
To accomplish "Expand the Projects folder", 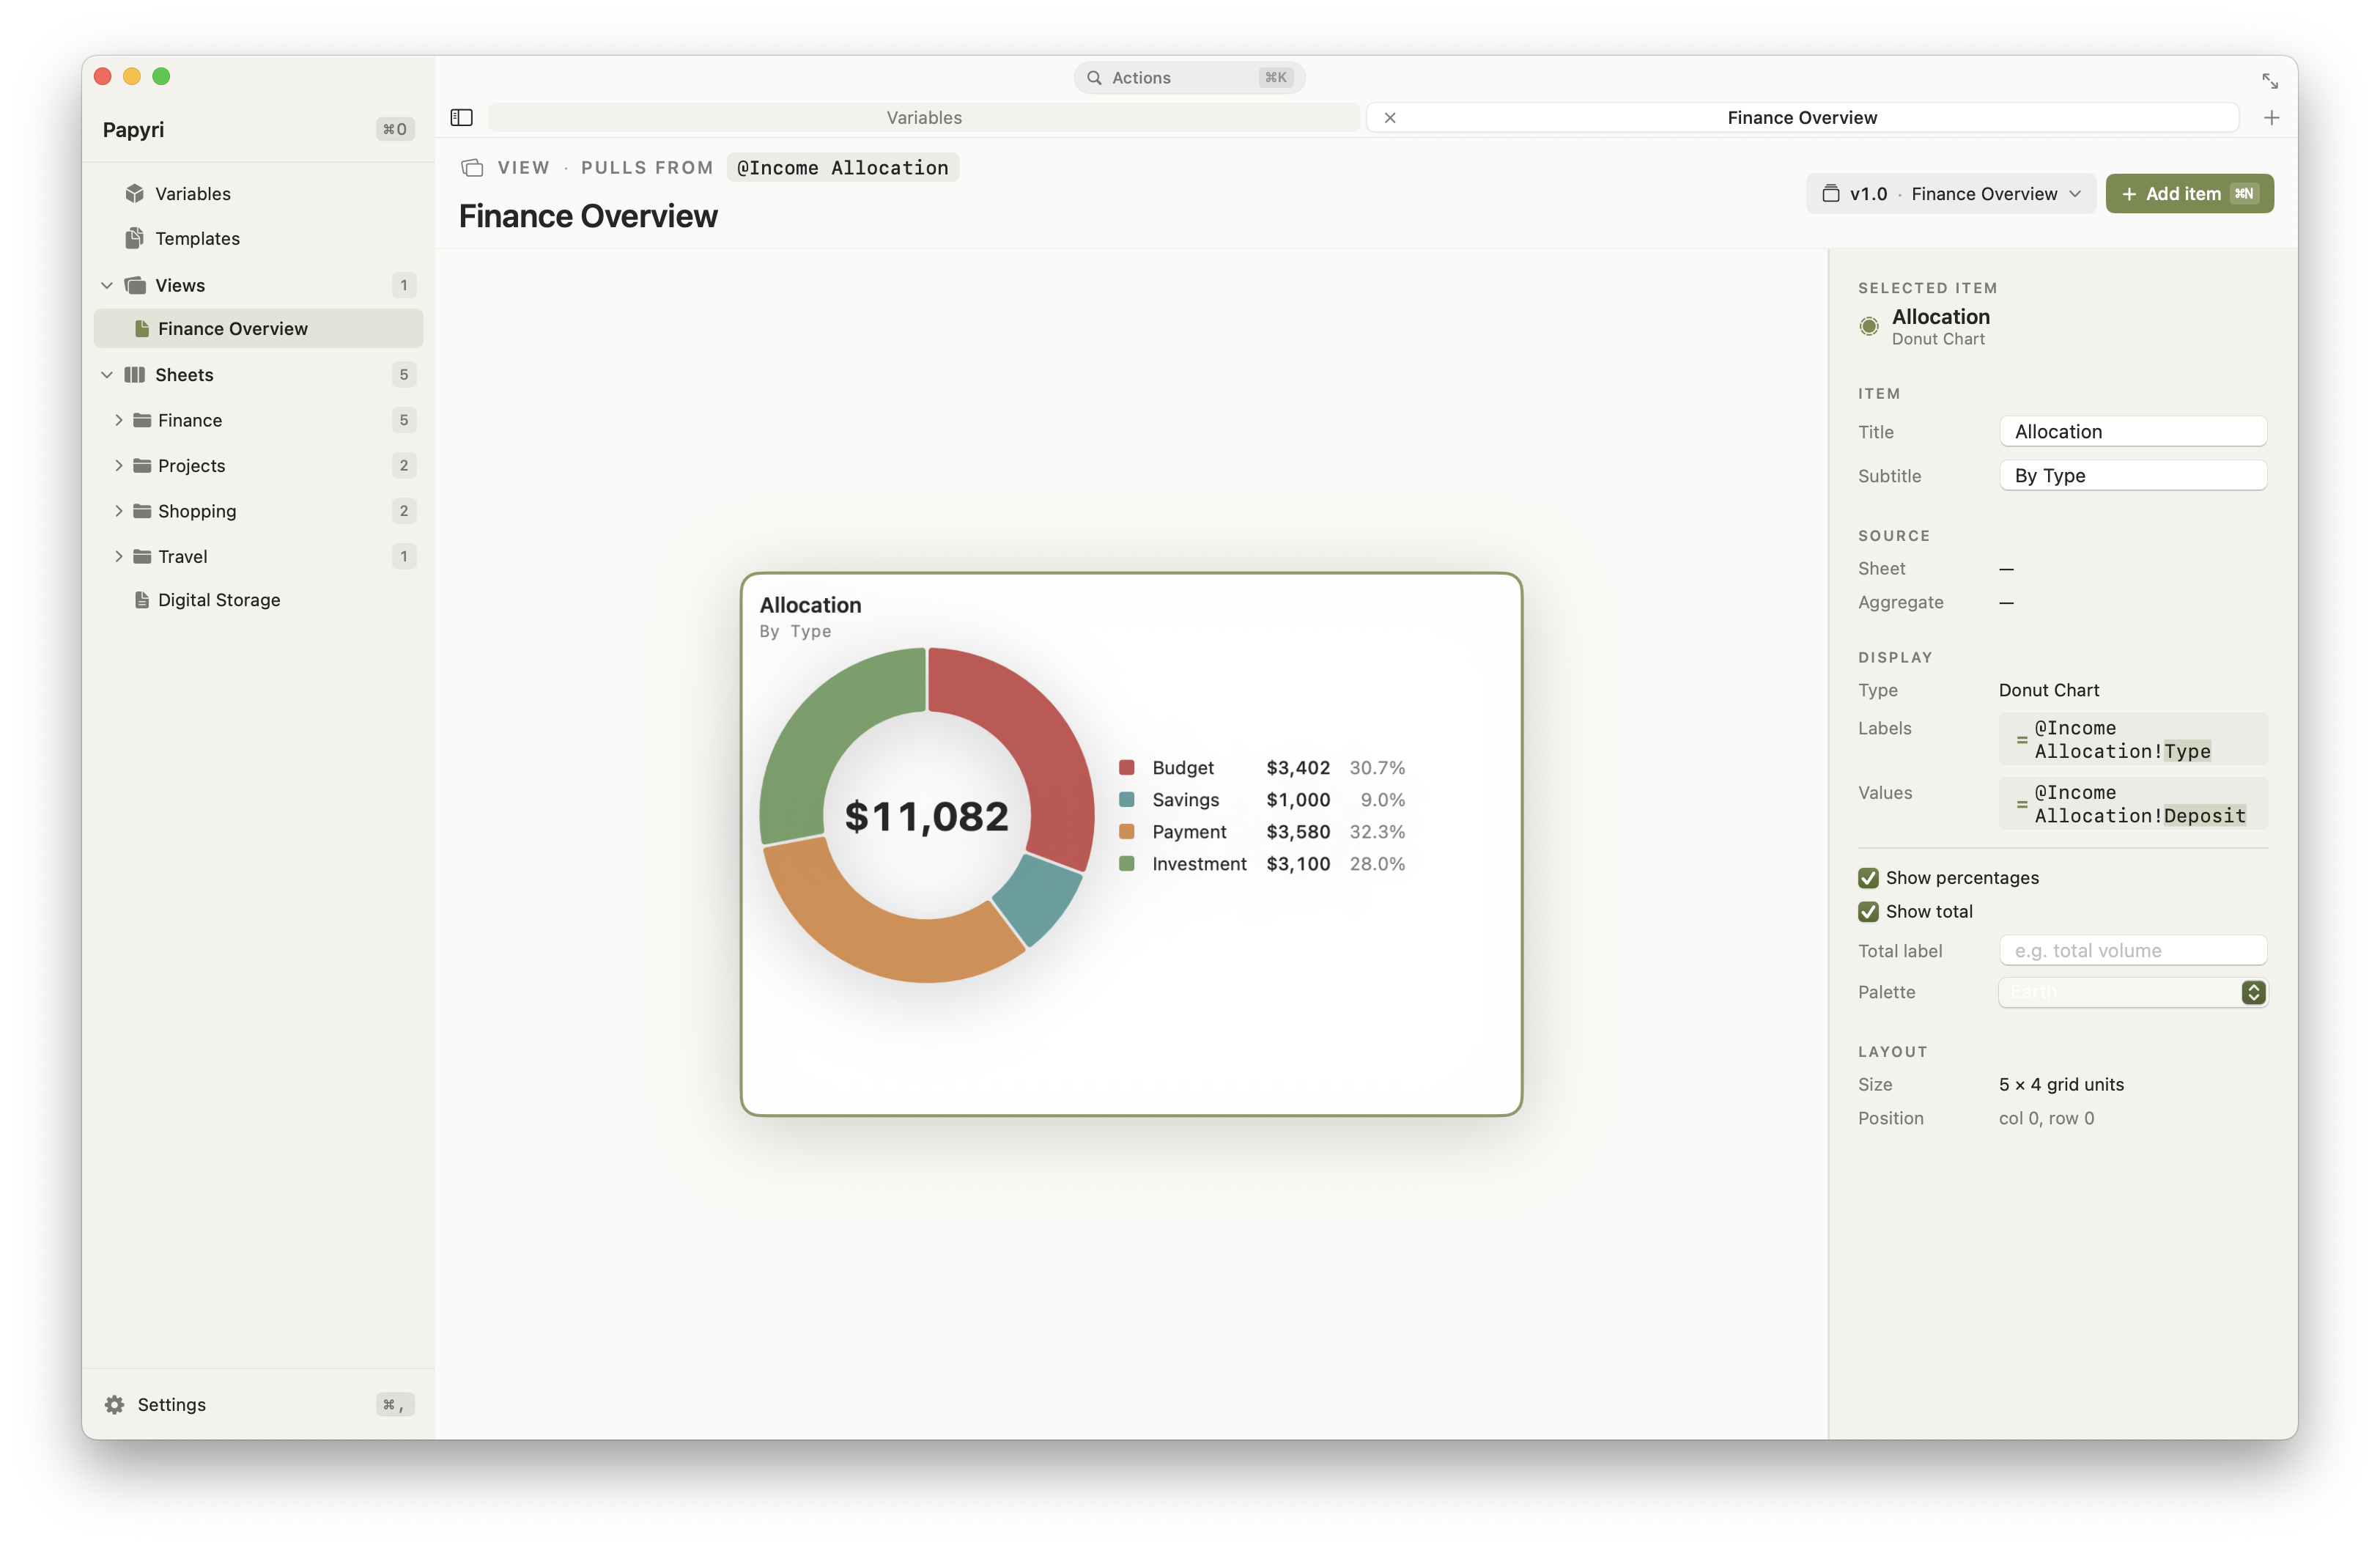I will [119, 465].
